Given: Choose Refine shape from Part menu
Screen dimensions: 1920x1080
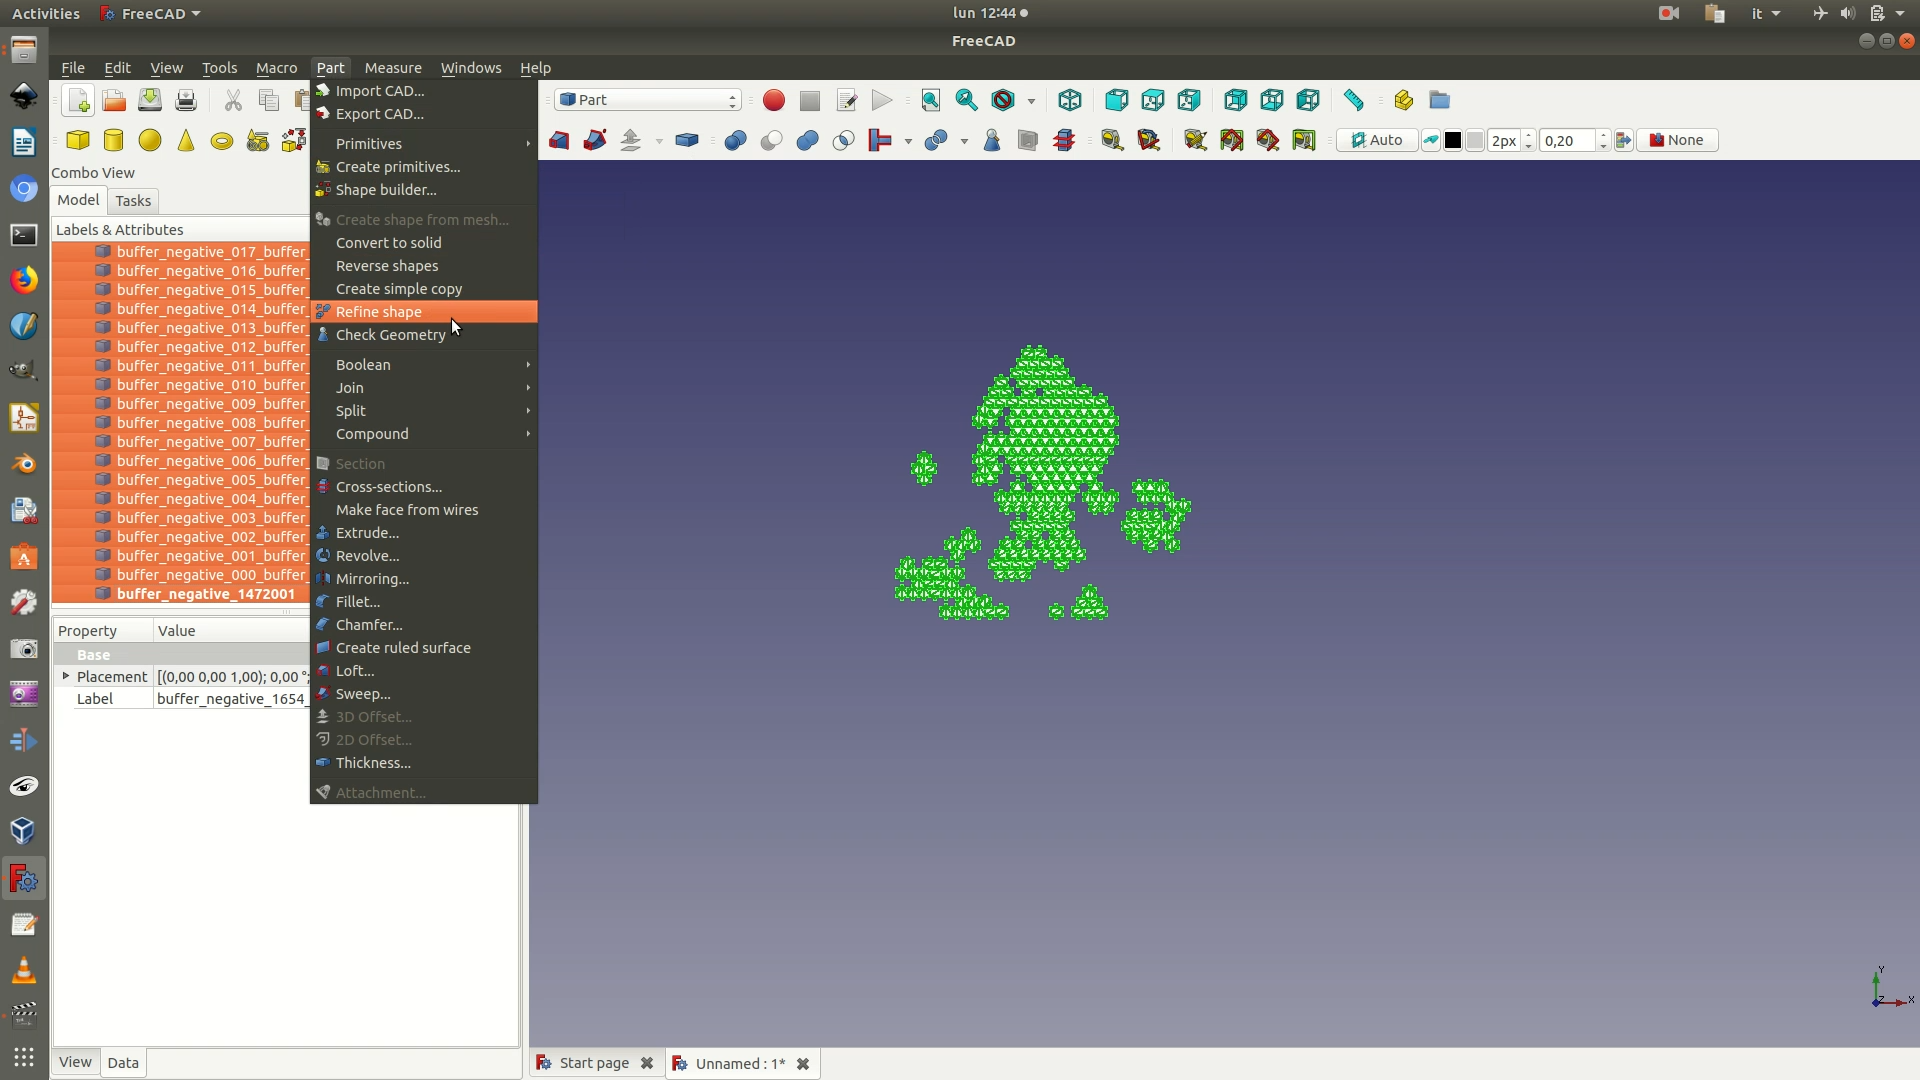Looking at the screenshot, I should point(424,312).
